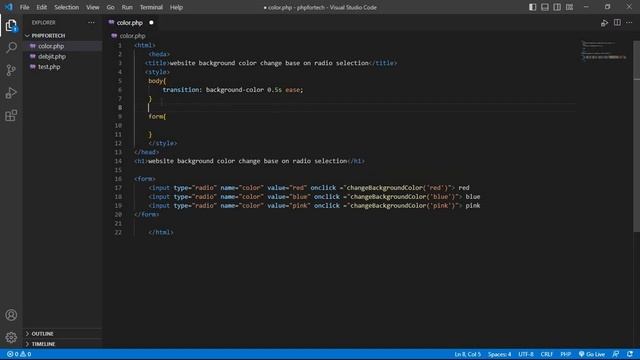The width and height of the screenshot is (640, 360).
Task: Open the Terminal menu
Action: 151,7
